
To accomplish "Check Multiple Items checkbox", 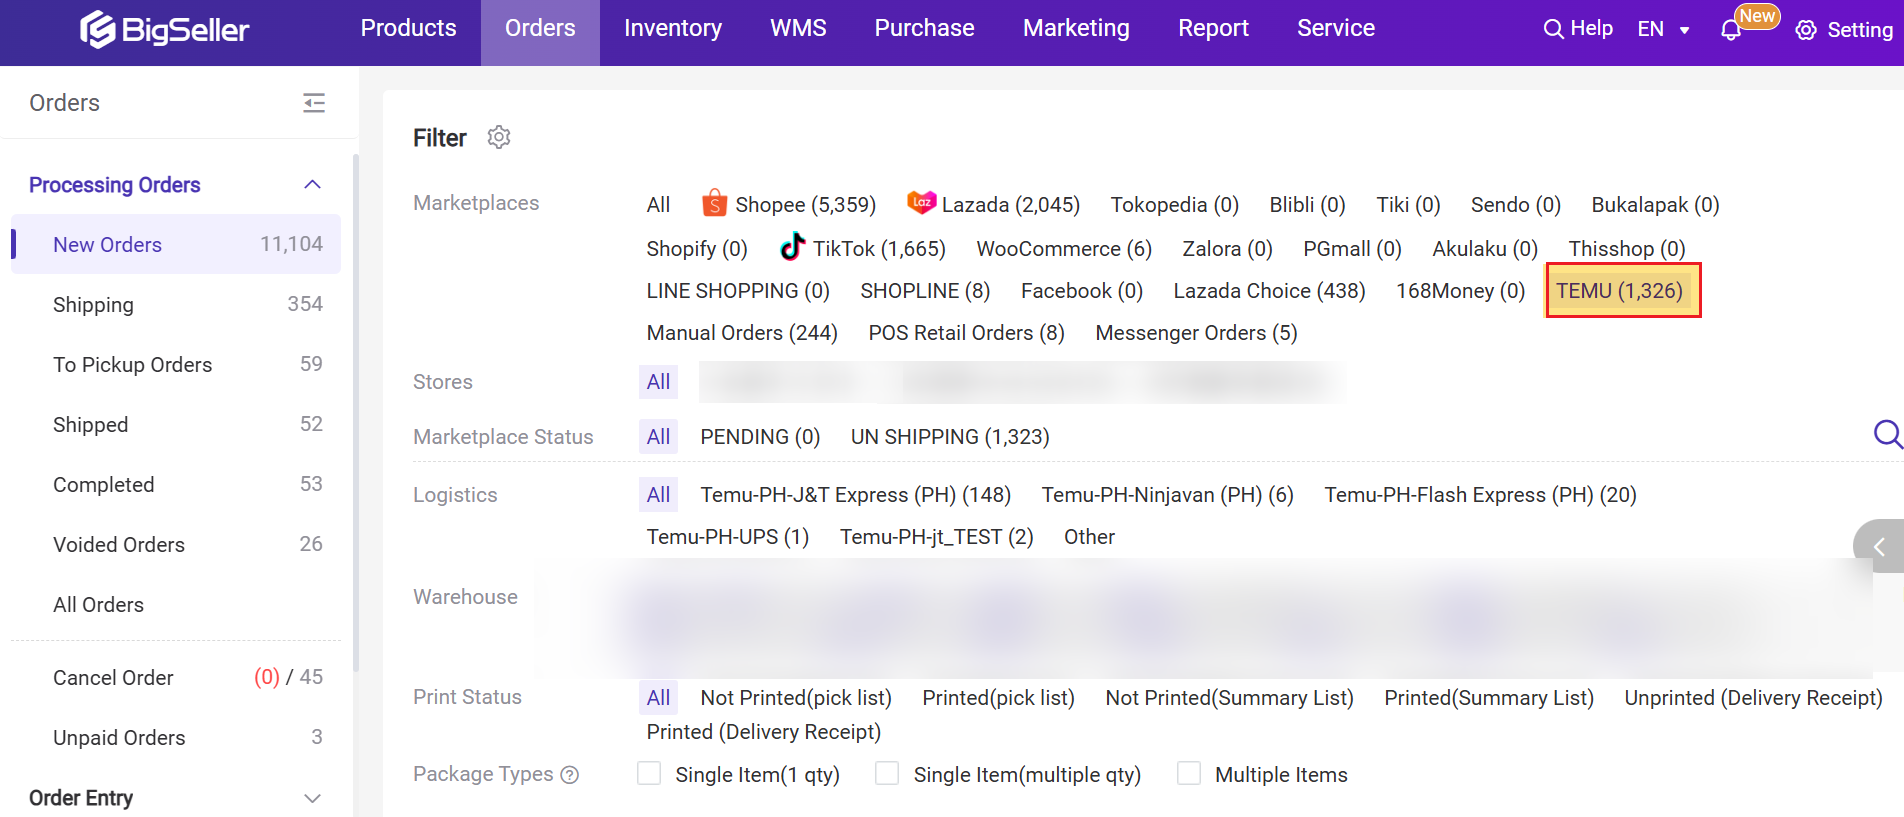I will [1189, 773].
